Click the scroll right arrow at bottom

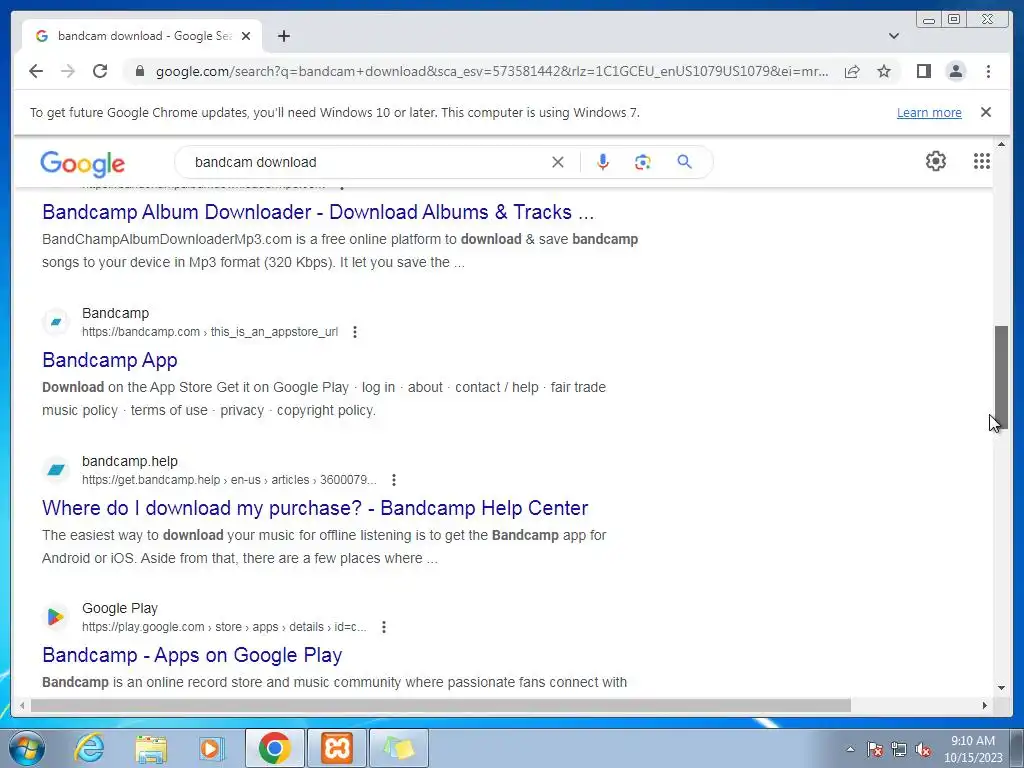985,705
